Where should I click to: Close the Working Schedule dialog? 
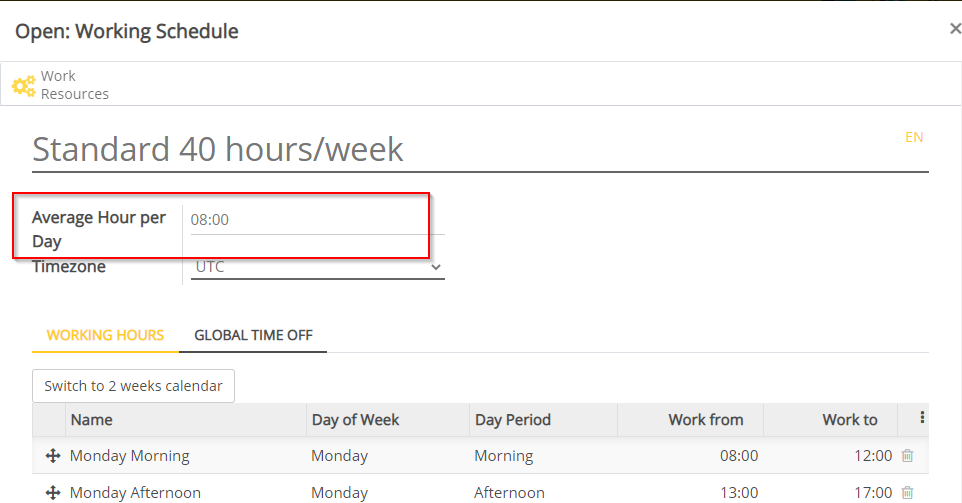pyautogui.click(x=954, y=30)
